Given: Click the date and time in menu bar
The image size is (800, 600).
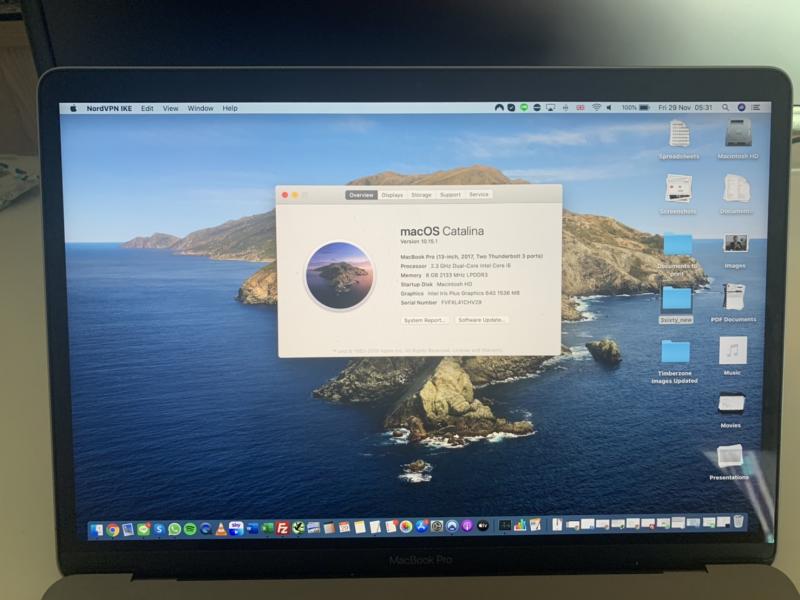Looking at the screenshot, I should click(x=685, y=108).
